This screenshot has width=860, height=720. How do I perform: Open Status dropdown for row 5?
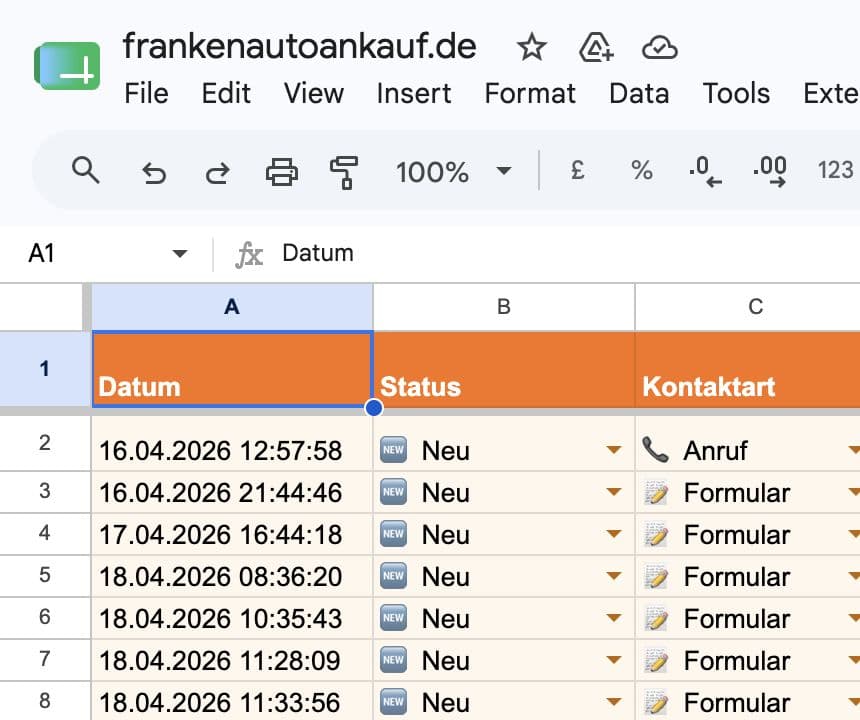pyautogui.click(x=614, y=576)
